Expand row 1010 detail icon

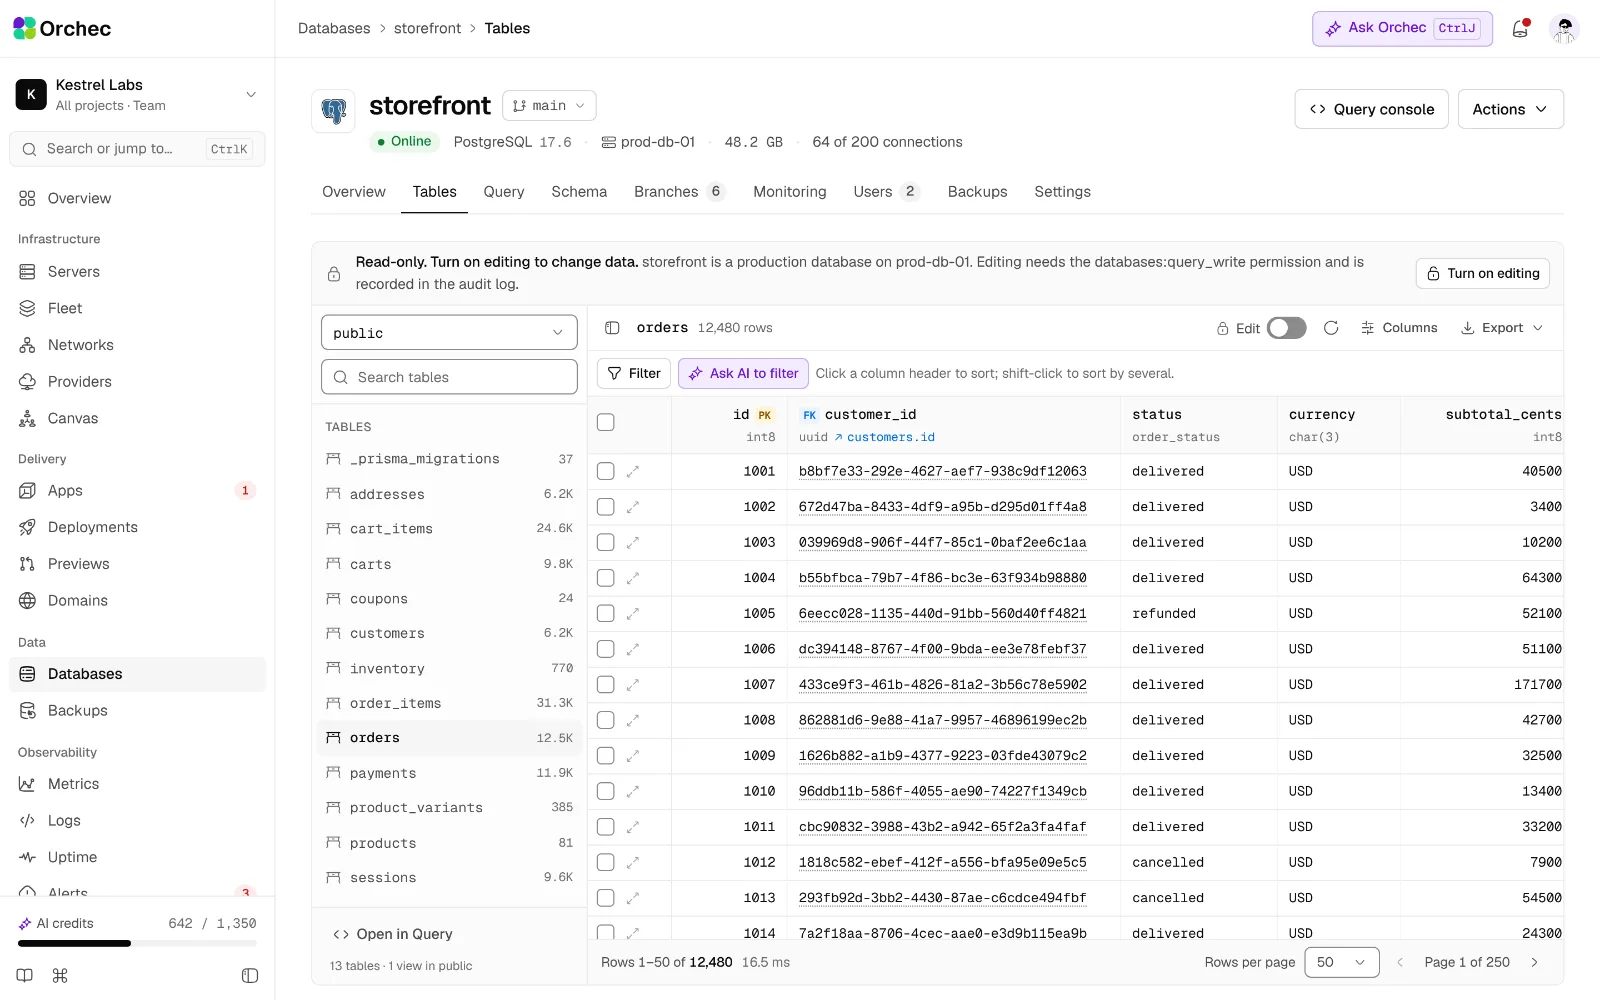tap(633, 791)
